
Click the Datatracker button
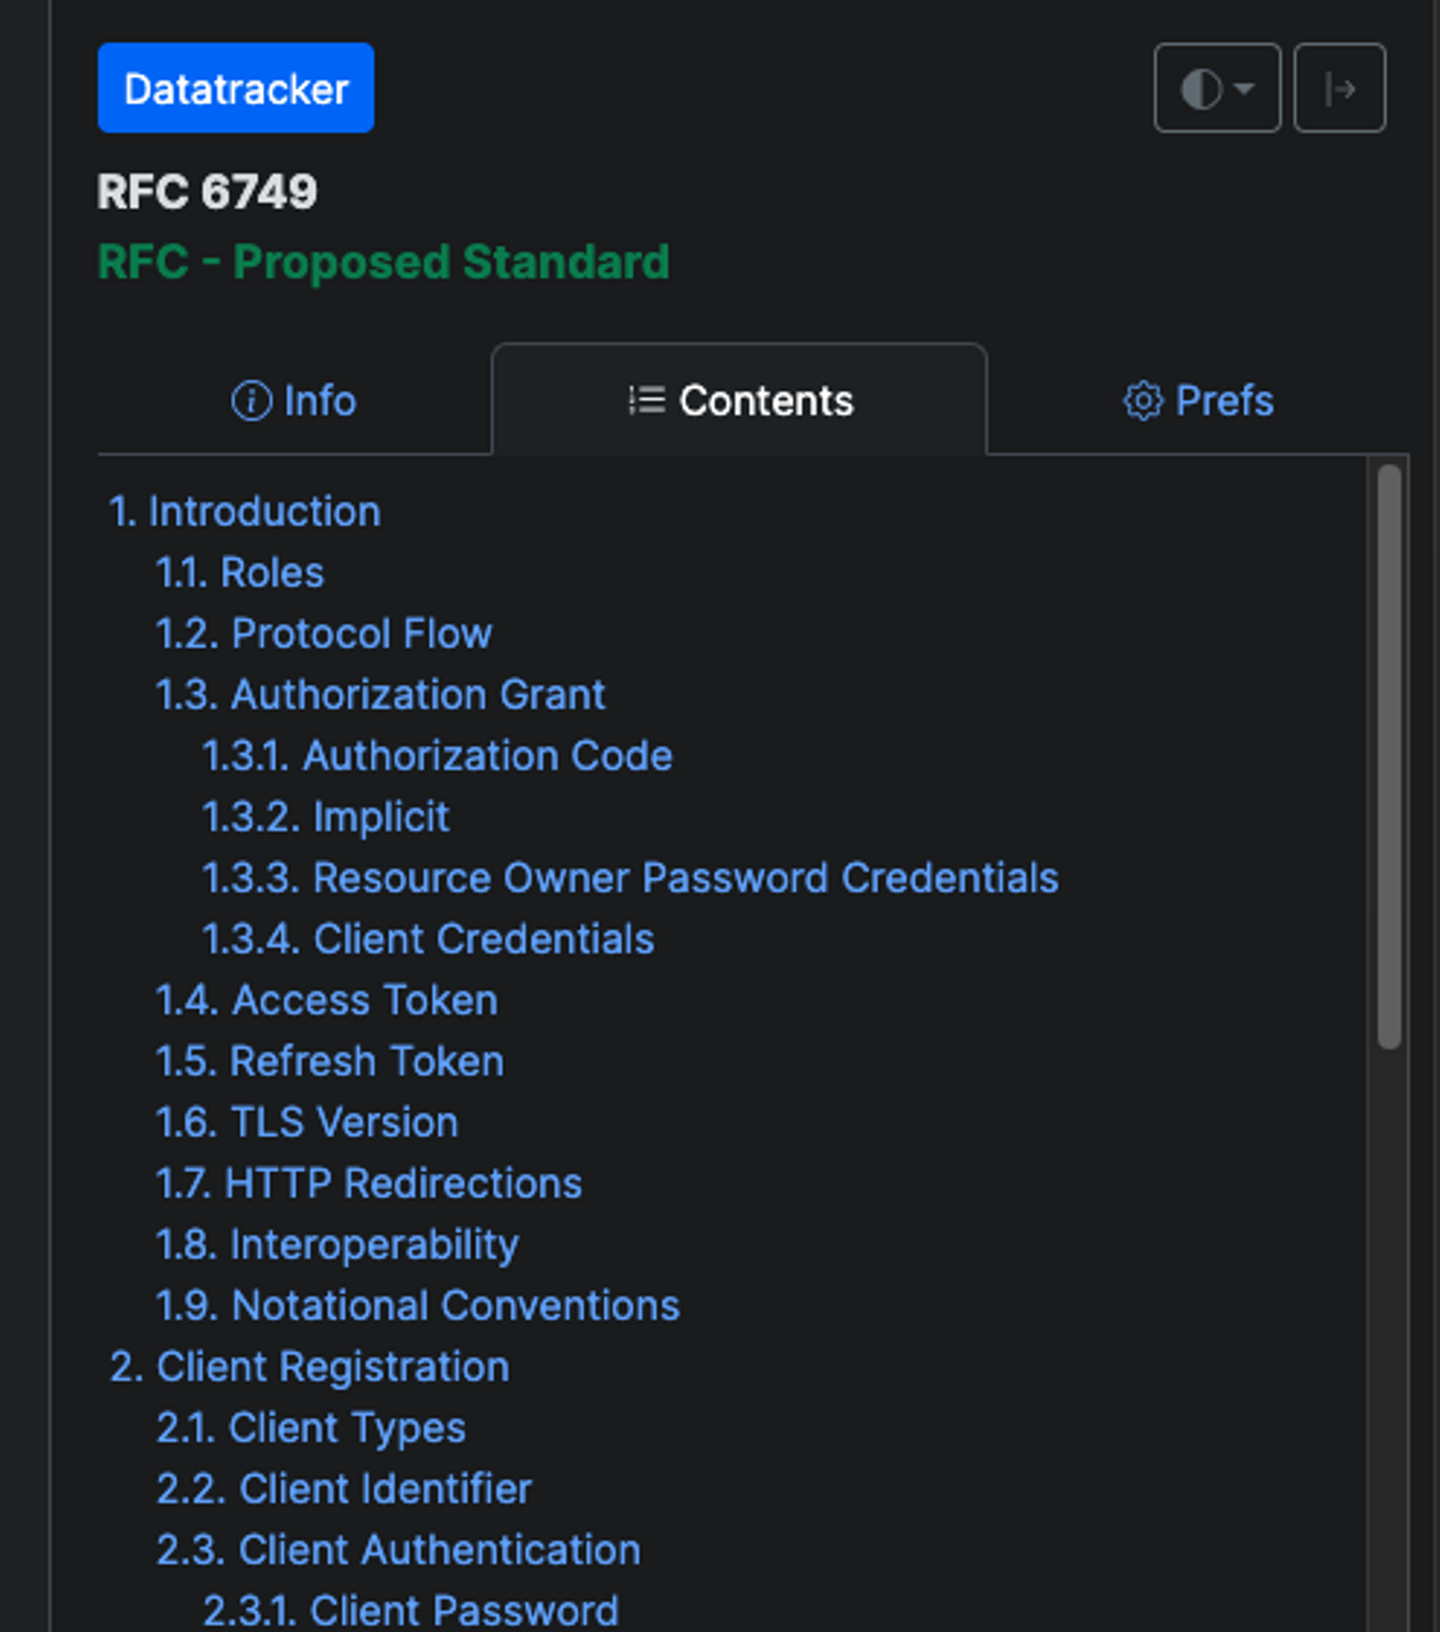coord(236,88)
